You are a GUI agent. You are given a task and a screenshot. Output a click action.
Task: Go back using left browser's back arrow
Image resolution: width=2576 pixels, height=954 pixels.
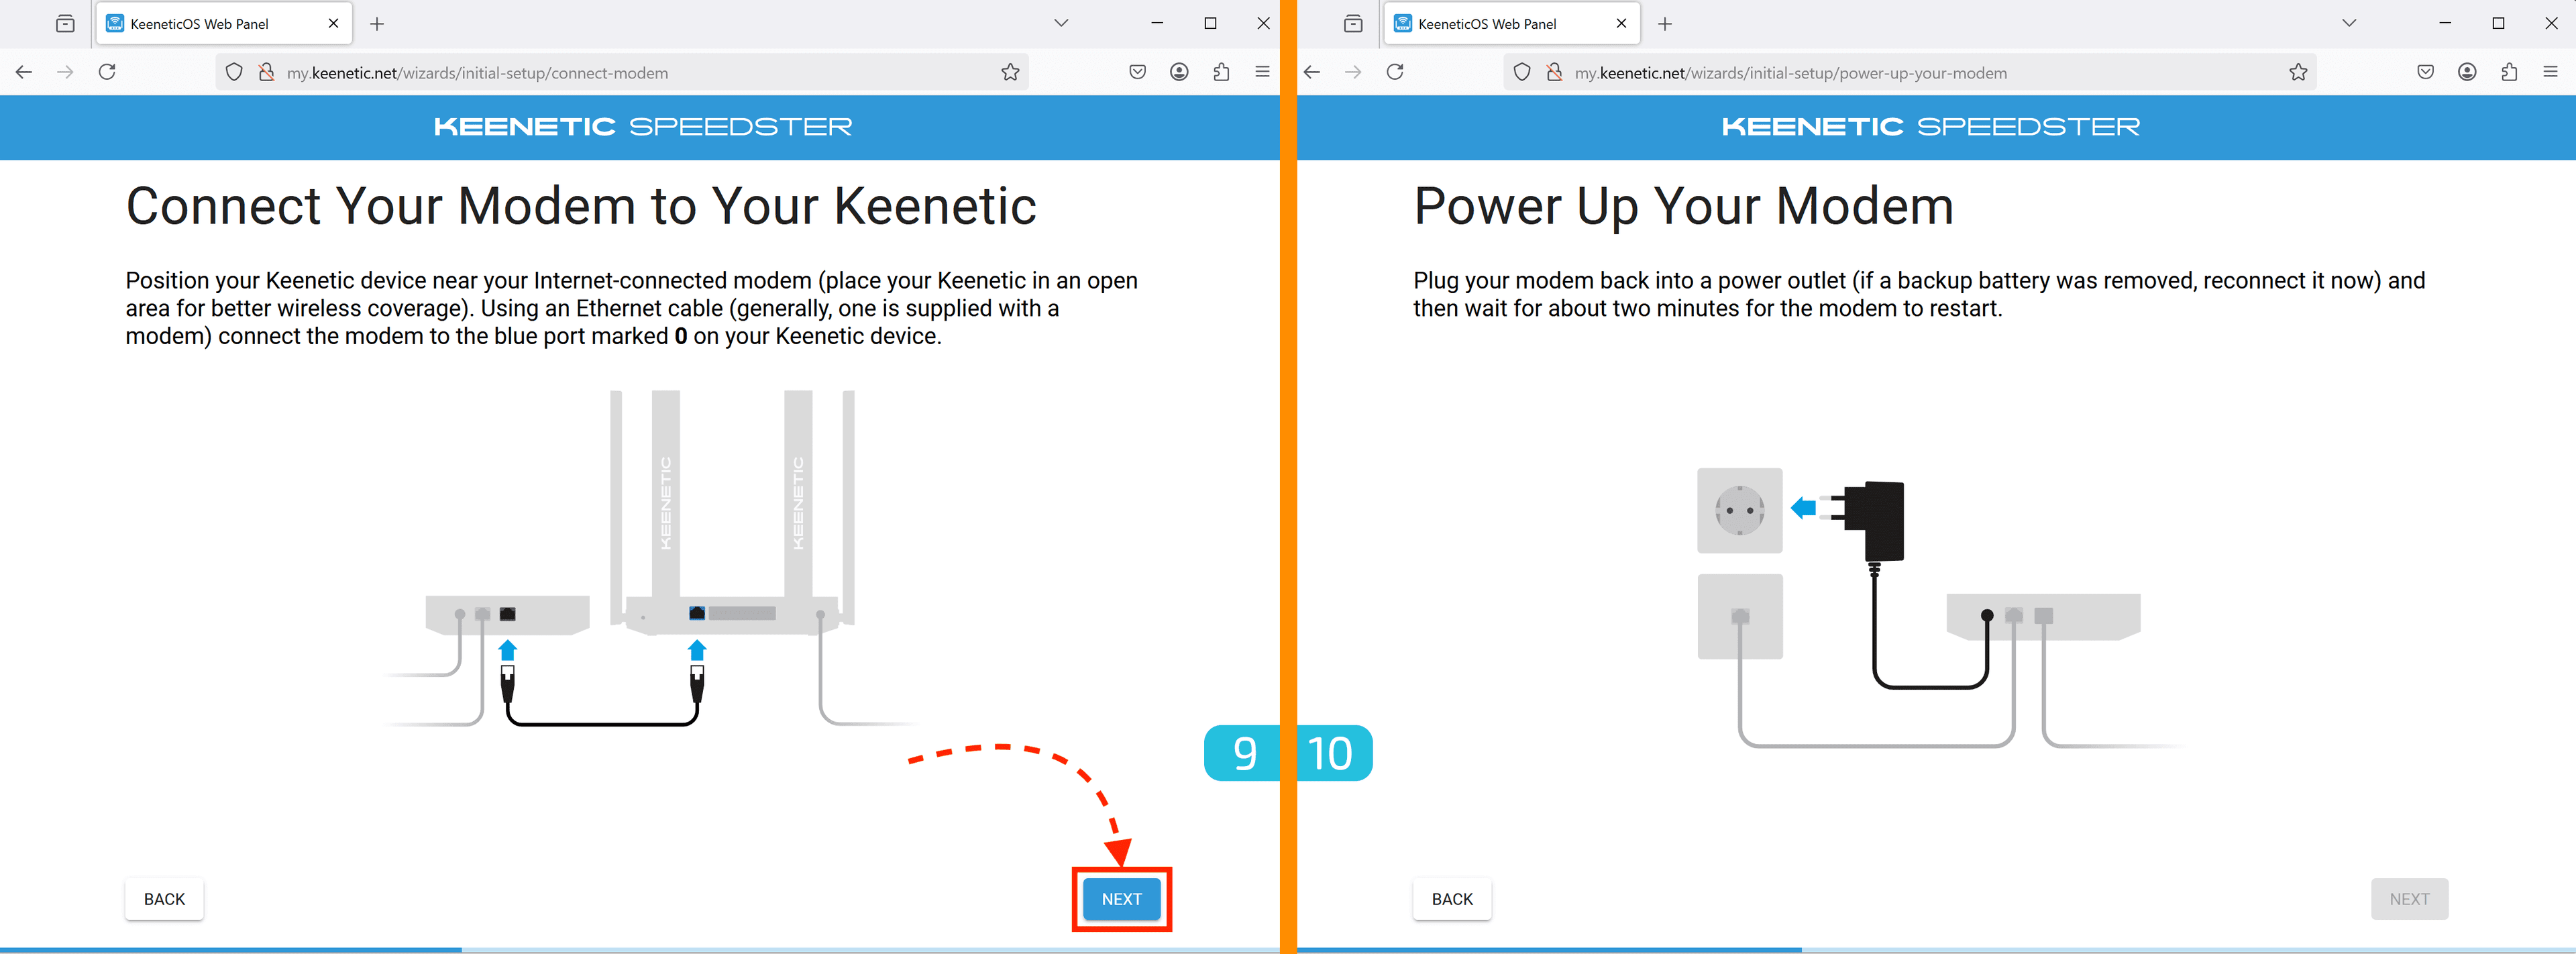coord(24,72)
